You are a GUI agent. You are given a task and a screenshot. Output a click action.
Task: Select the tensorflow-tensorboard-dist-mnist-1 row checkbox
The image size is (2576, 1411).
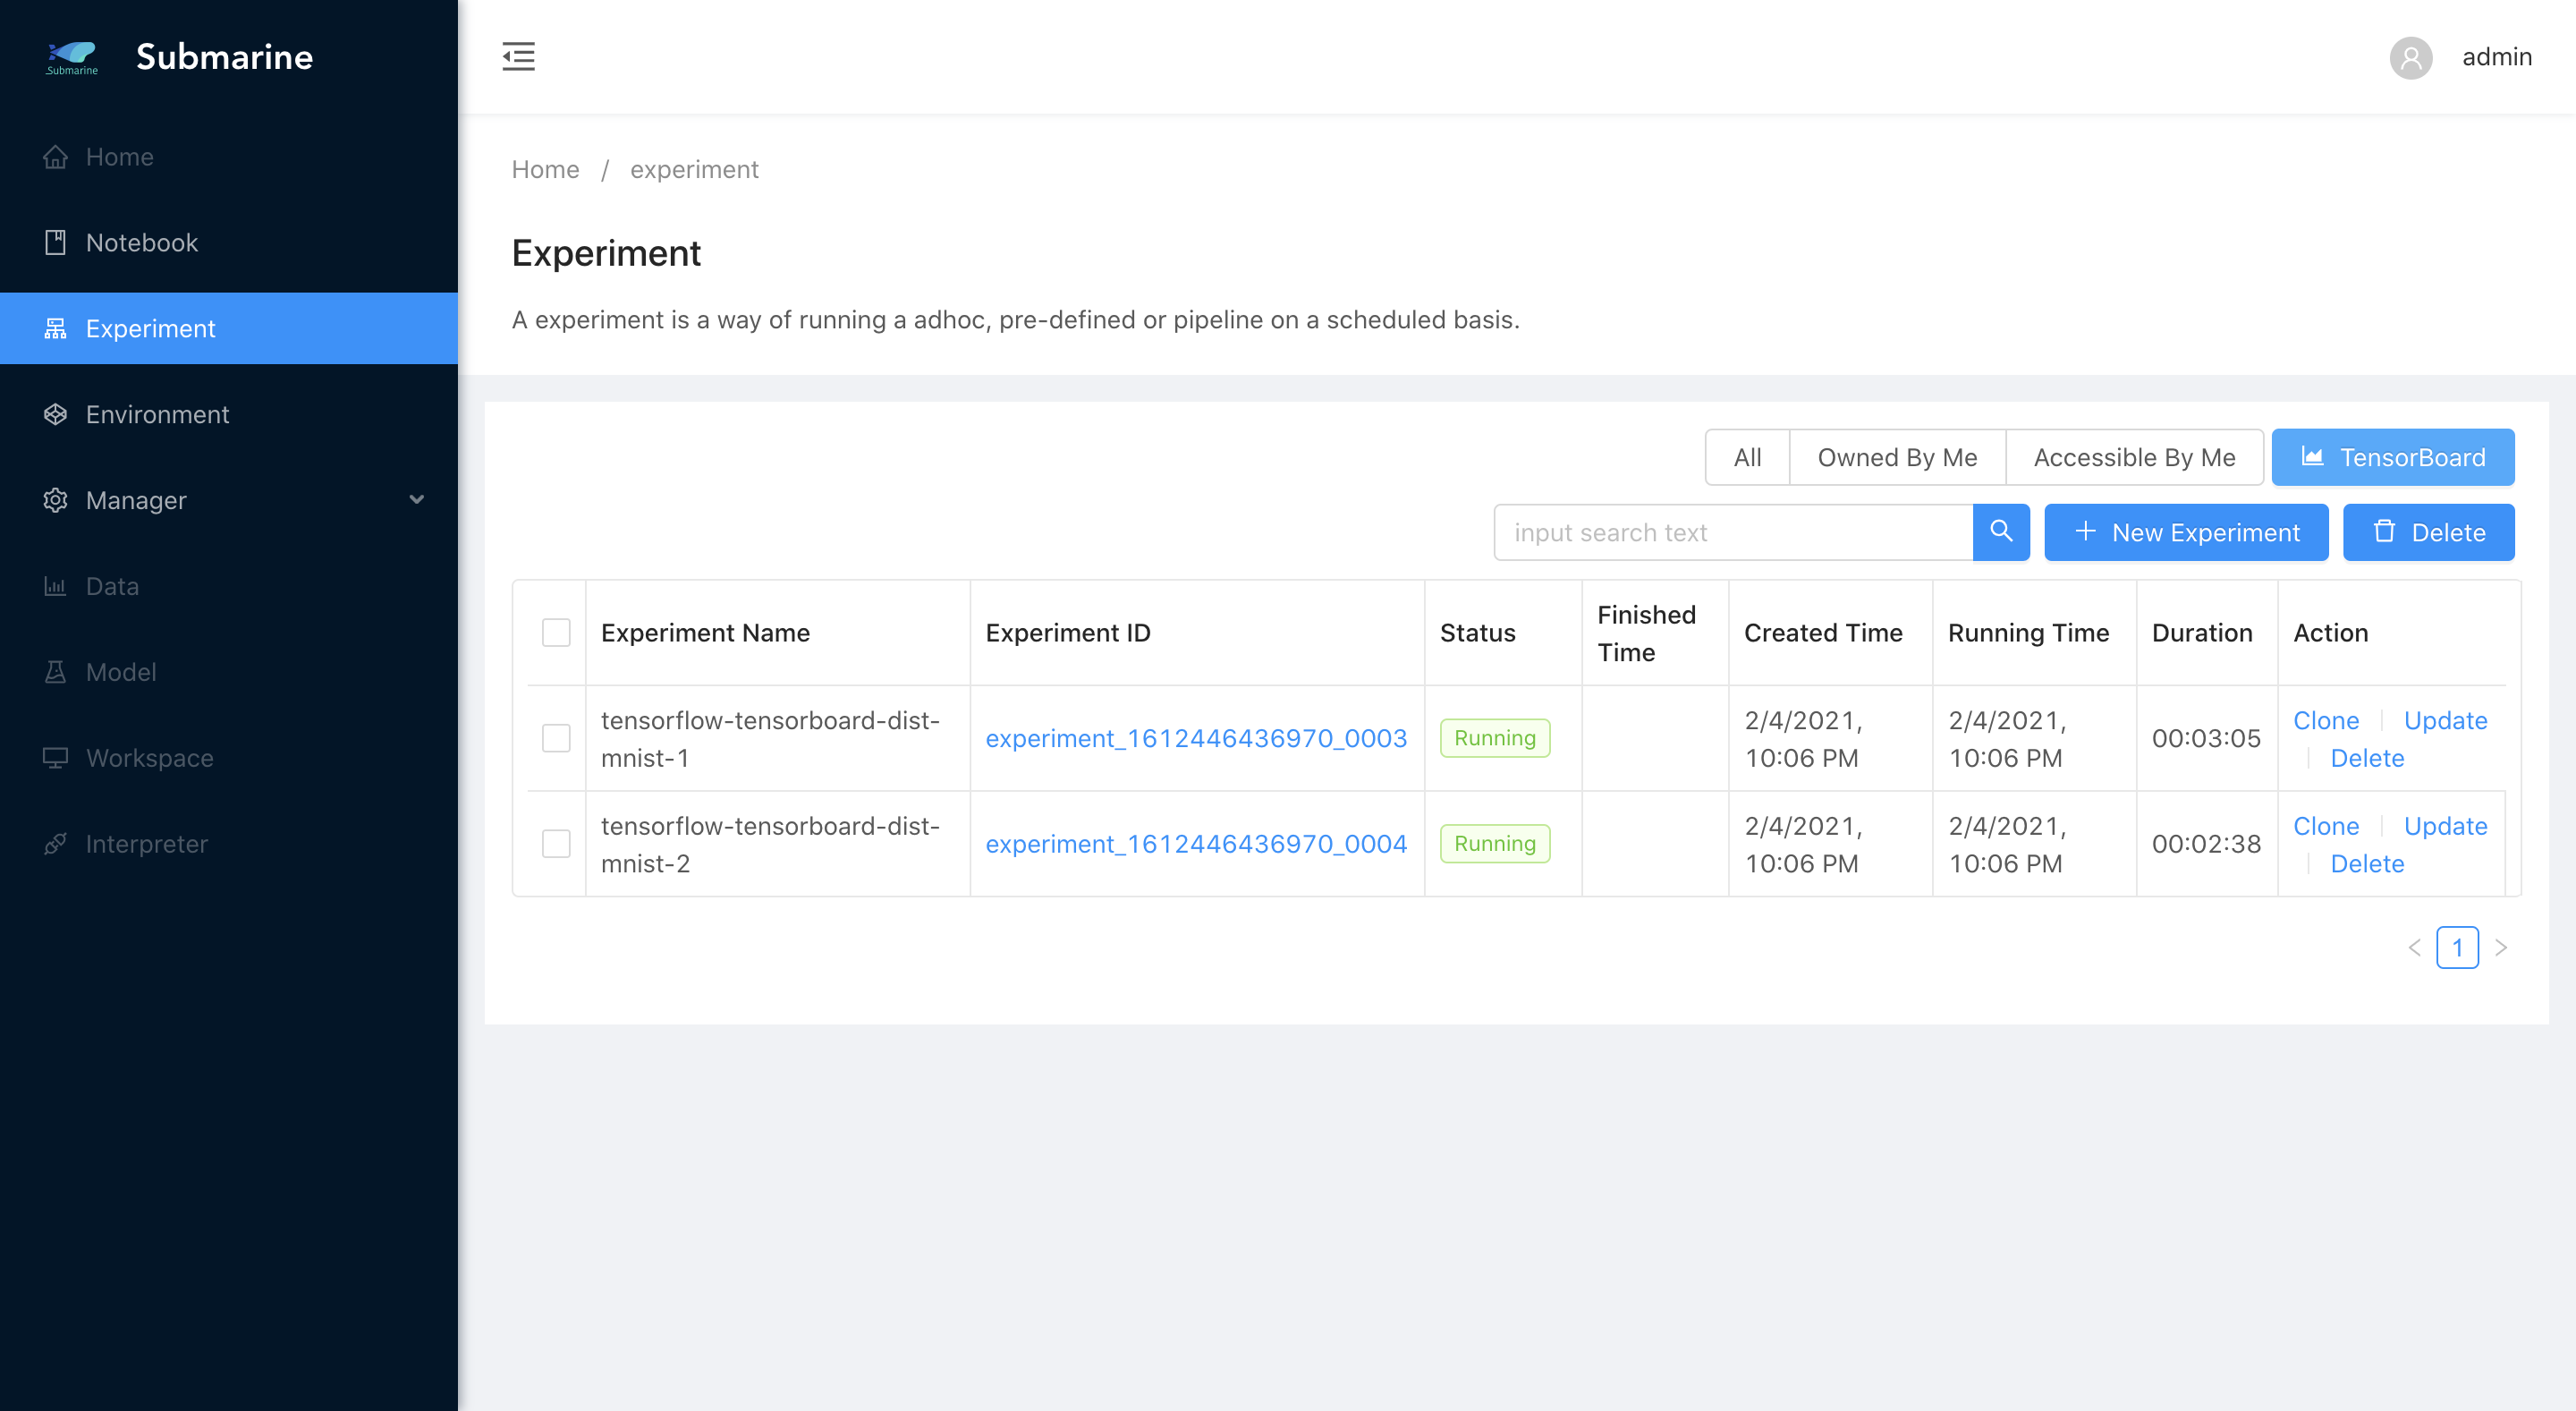pos(556,738)
